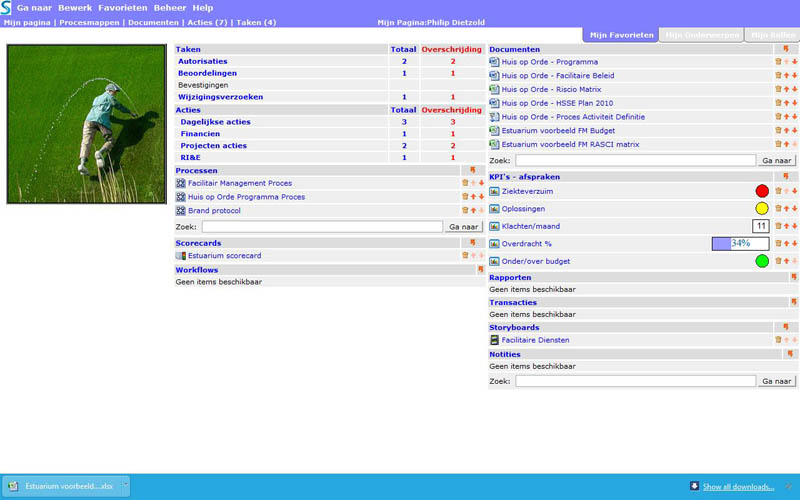Move Brand protocol process up
The width and height of the screenshot is (800, 500).
tap(473, 211)
